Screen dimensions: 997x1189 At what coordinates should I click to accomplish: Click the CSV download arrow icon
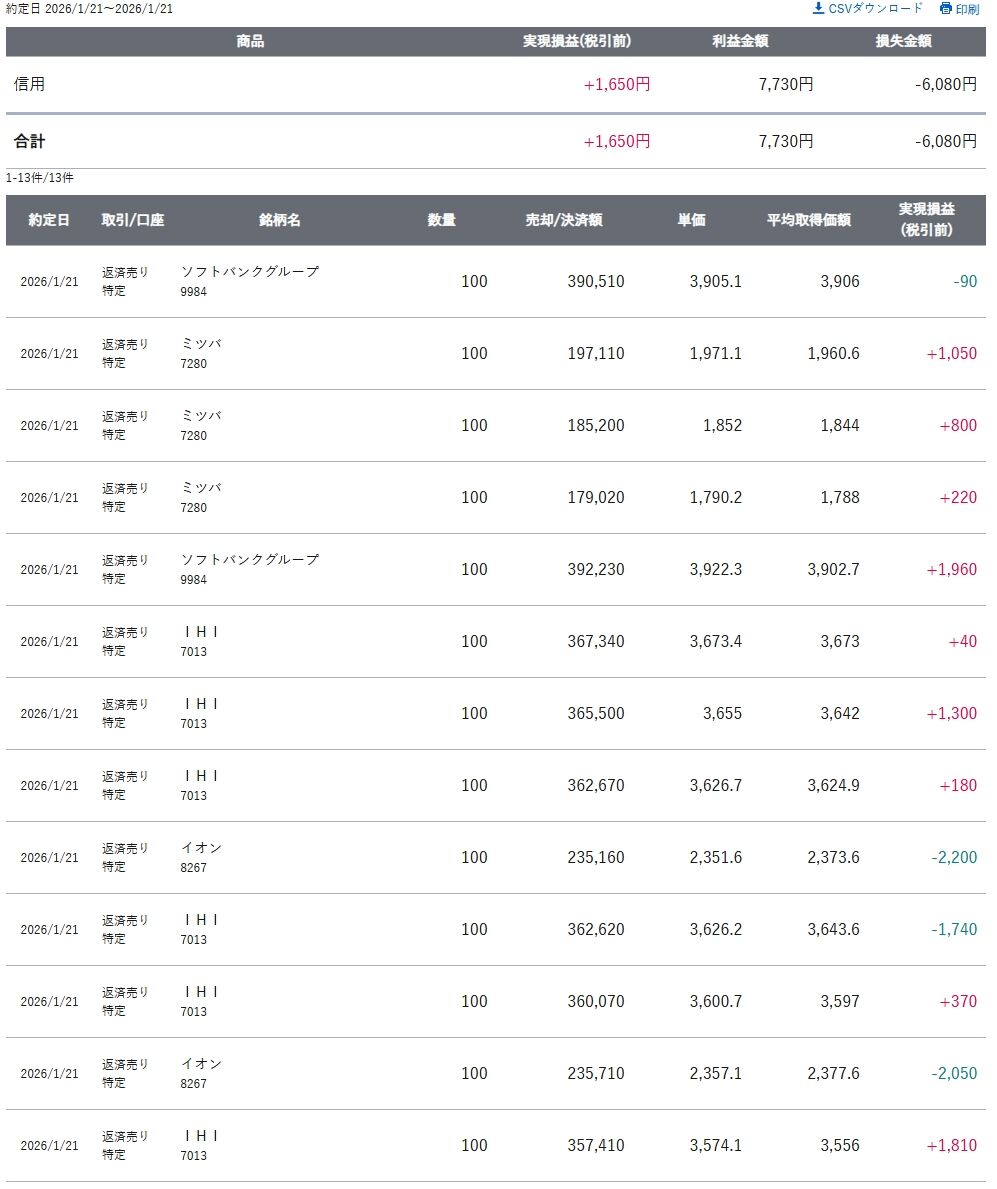(x=818, y=9)
